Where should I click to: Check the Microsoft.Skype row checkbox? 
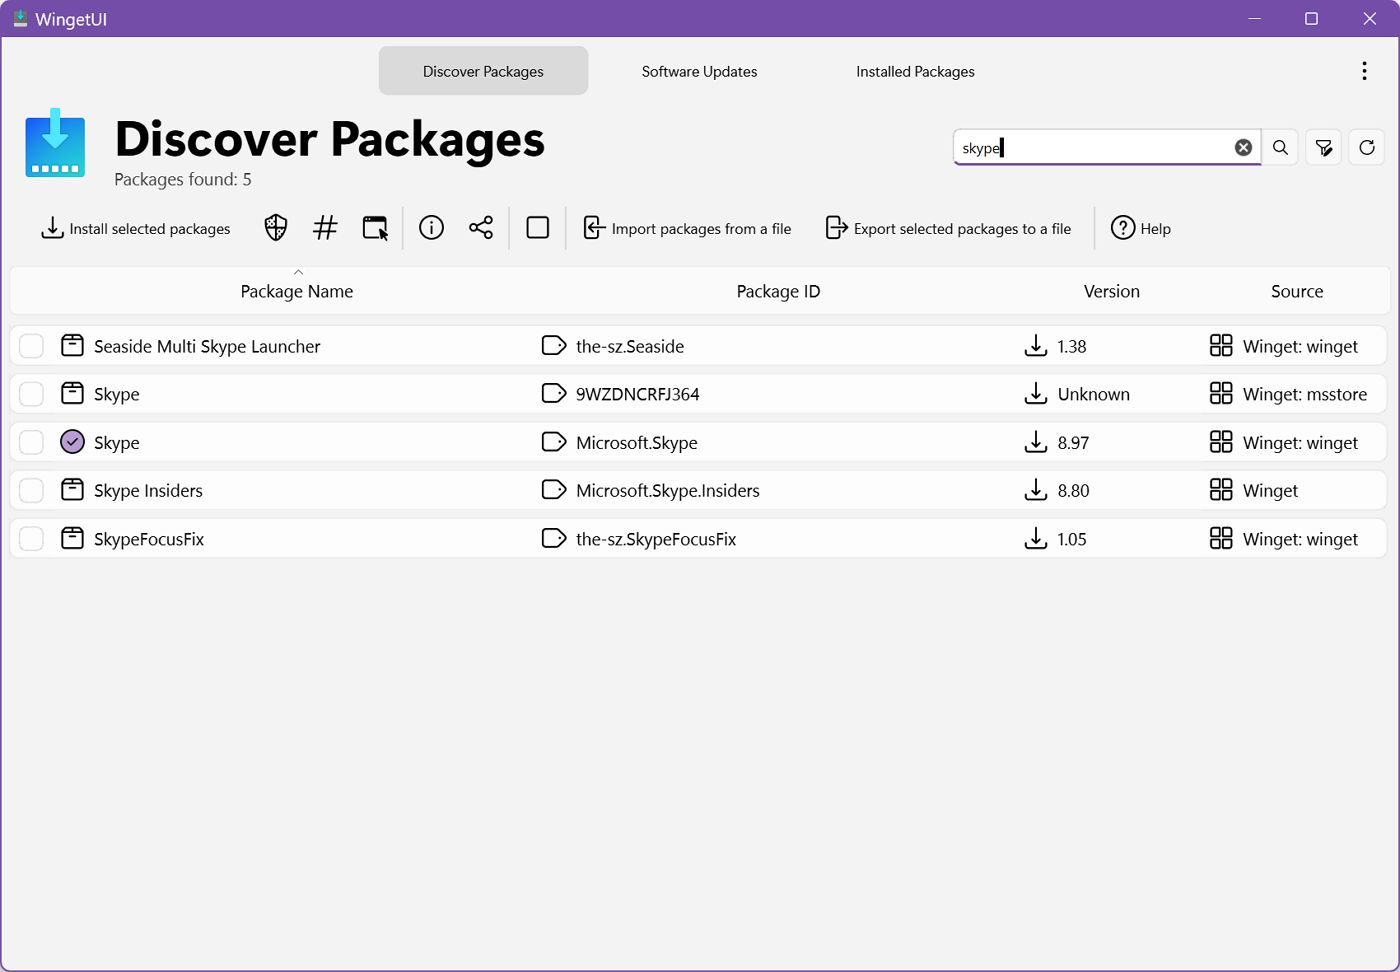[x=32, y=442]
